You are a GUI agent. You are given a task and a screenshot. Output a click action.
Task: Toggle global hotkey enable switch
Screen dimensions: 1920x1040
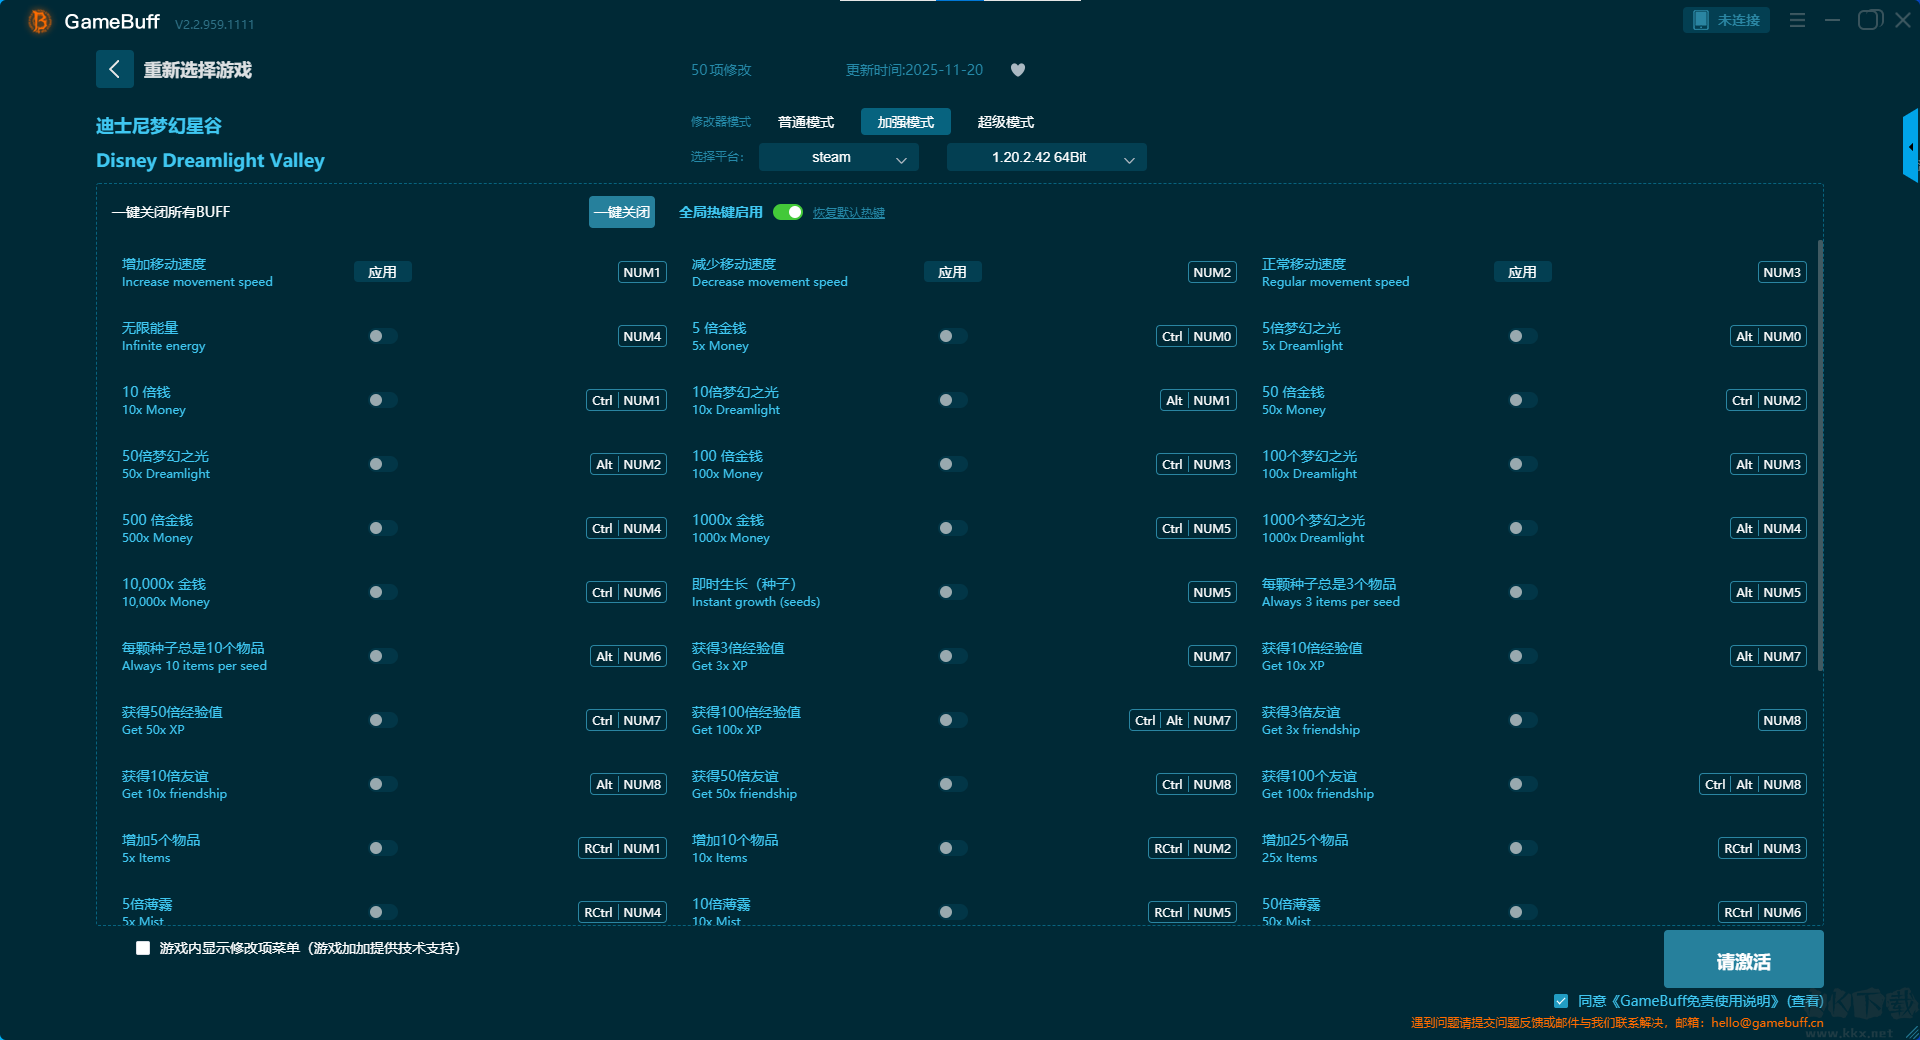788,212
